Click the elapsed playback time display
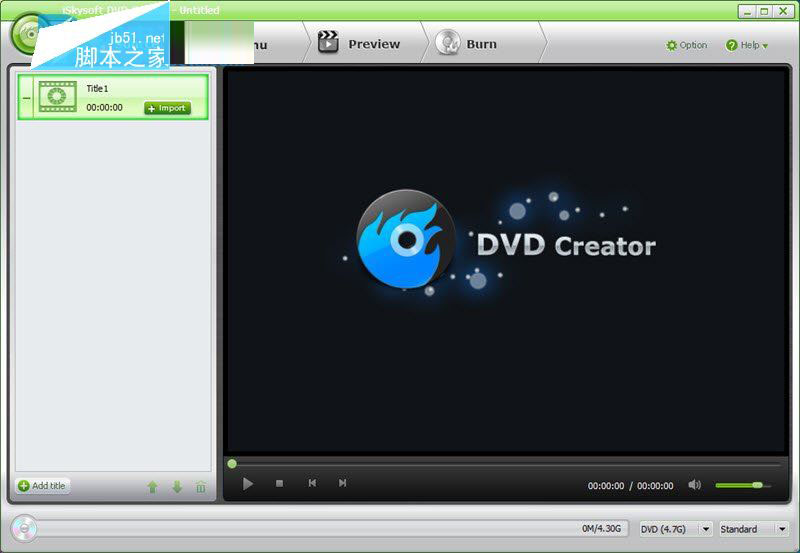The width and height of the screenshot is (800, 553). (606, 486)
